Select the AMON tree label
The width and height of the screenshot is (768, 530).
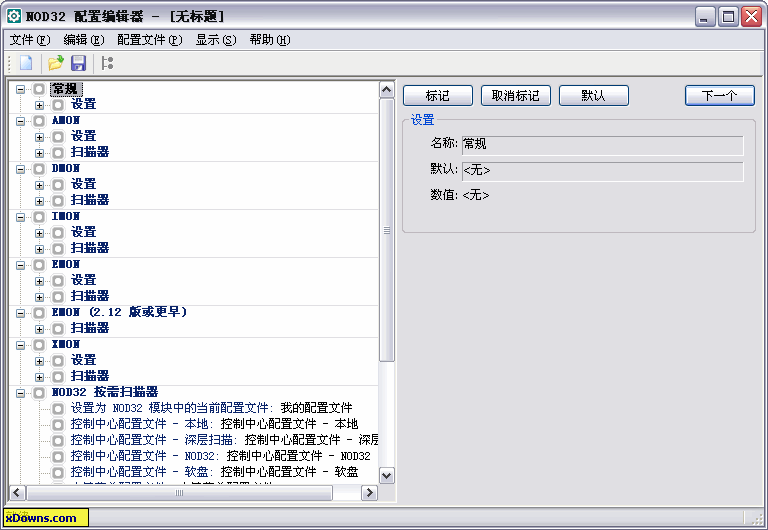point(66,120)
